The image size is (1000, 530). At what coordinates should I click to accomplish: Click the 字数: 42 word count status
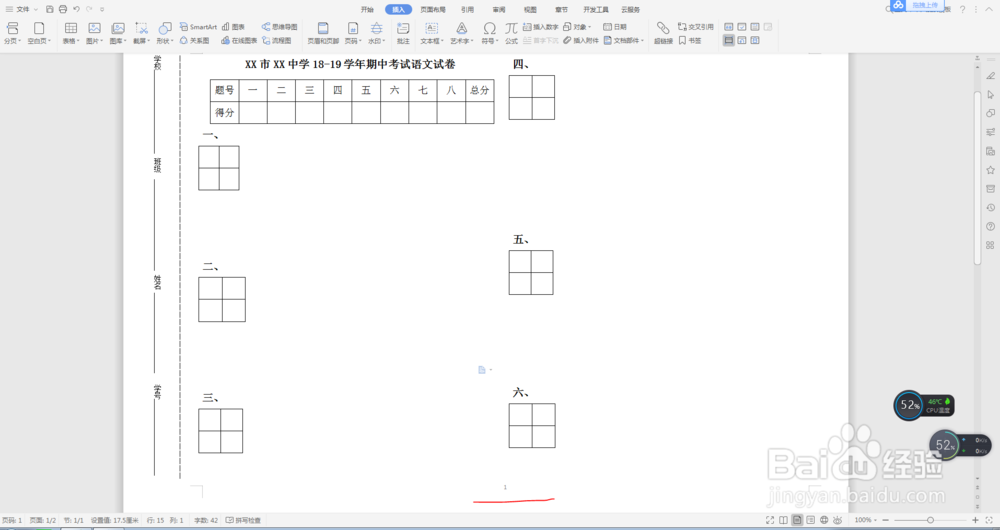pos(206,520)
